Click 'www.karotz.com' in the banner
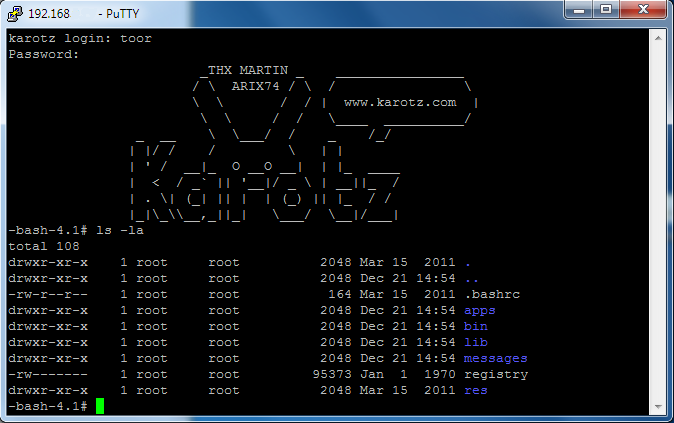This screenshot has height=423, width=674. click(400, 102)
